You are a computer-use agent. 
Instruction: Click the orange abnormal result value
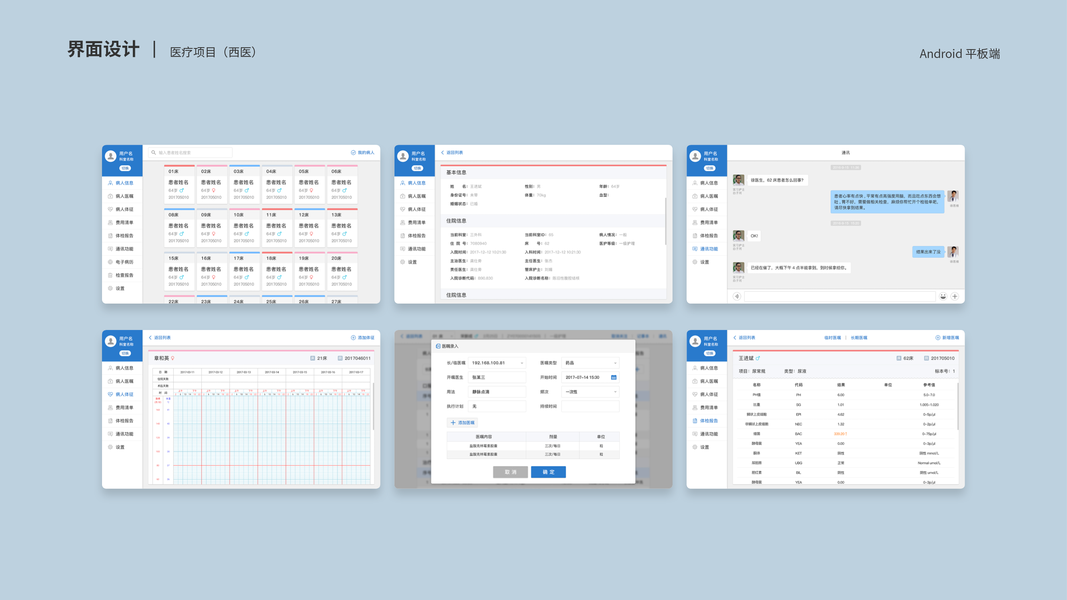[840, 433]
